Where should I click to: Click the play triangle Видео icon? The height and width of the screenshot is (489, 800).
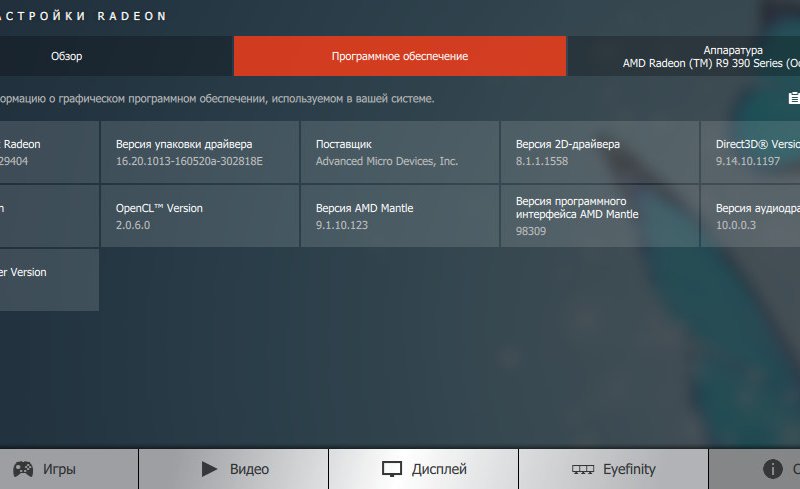(209, 469)
